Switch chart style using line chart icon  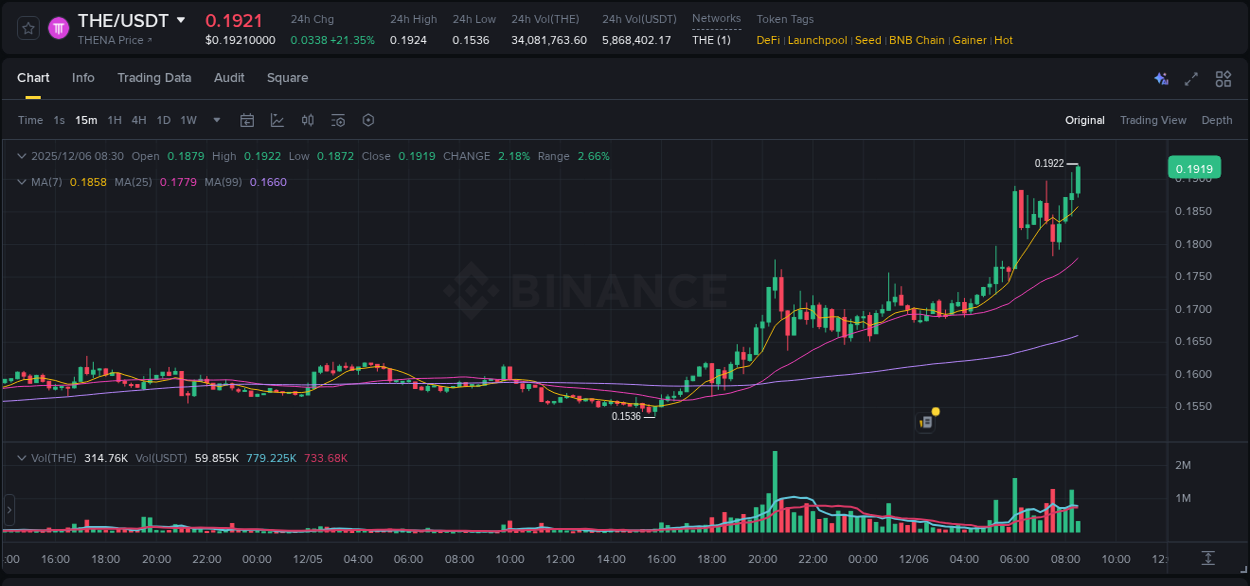pyautogui.click(x=278, y=120)
